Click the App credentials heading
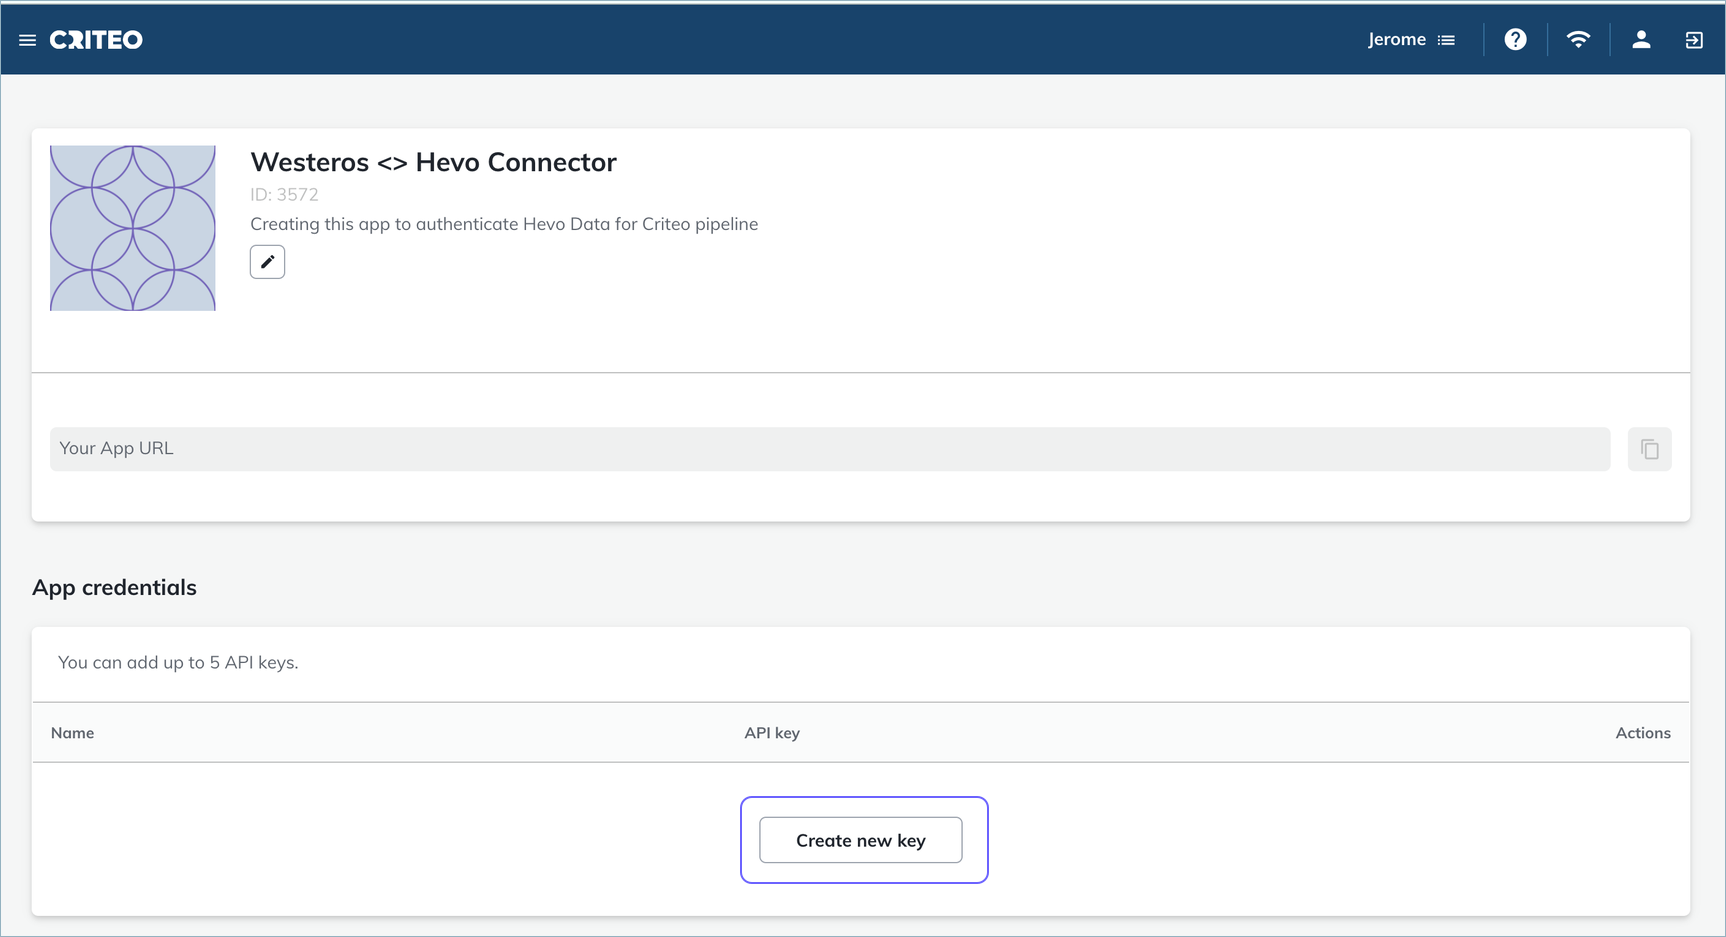 coord(114,588)
